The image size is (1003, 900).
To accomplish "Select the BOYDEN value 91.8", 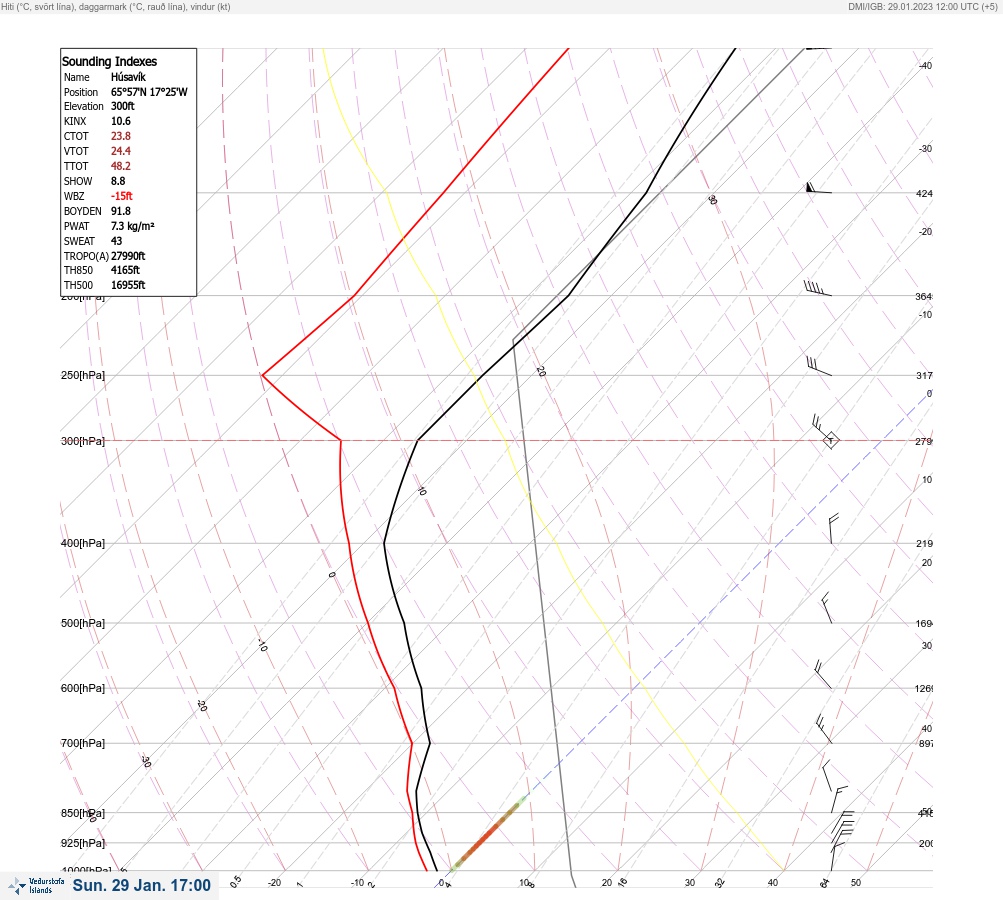I will (x=120, y=211).
